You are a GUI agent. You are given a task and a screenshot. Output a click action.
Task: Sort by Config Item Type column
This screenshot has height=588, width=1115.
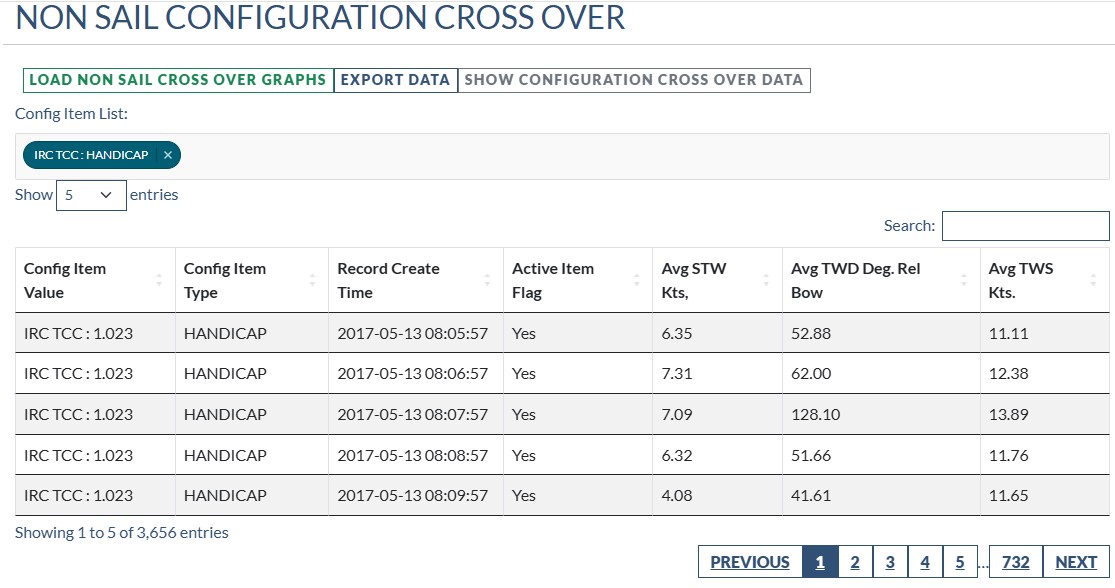[x=251, y=281]
